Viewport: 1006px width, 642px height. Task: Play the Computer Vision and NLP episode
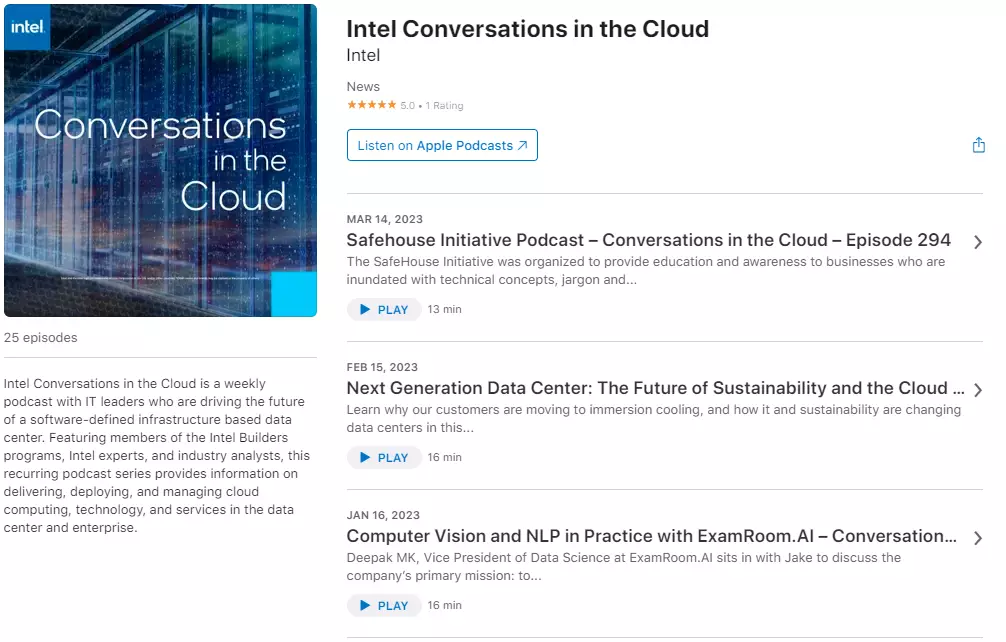click(x=384, y=605)
